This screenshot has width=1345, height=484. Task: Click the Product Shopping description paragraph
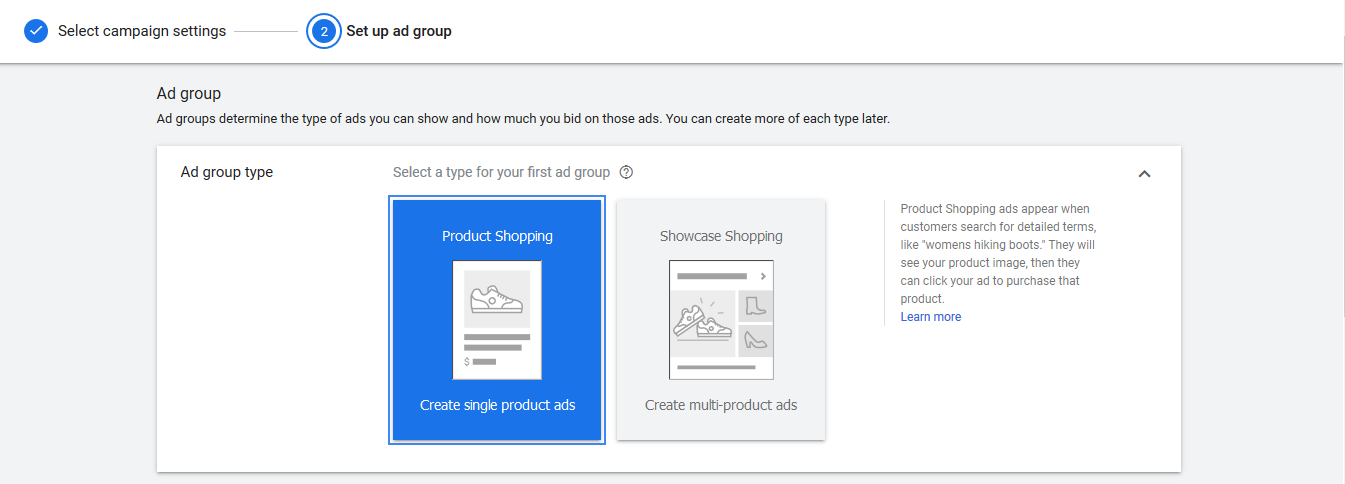(998, 254)
